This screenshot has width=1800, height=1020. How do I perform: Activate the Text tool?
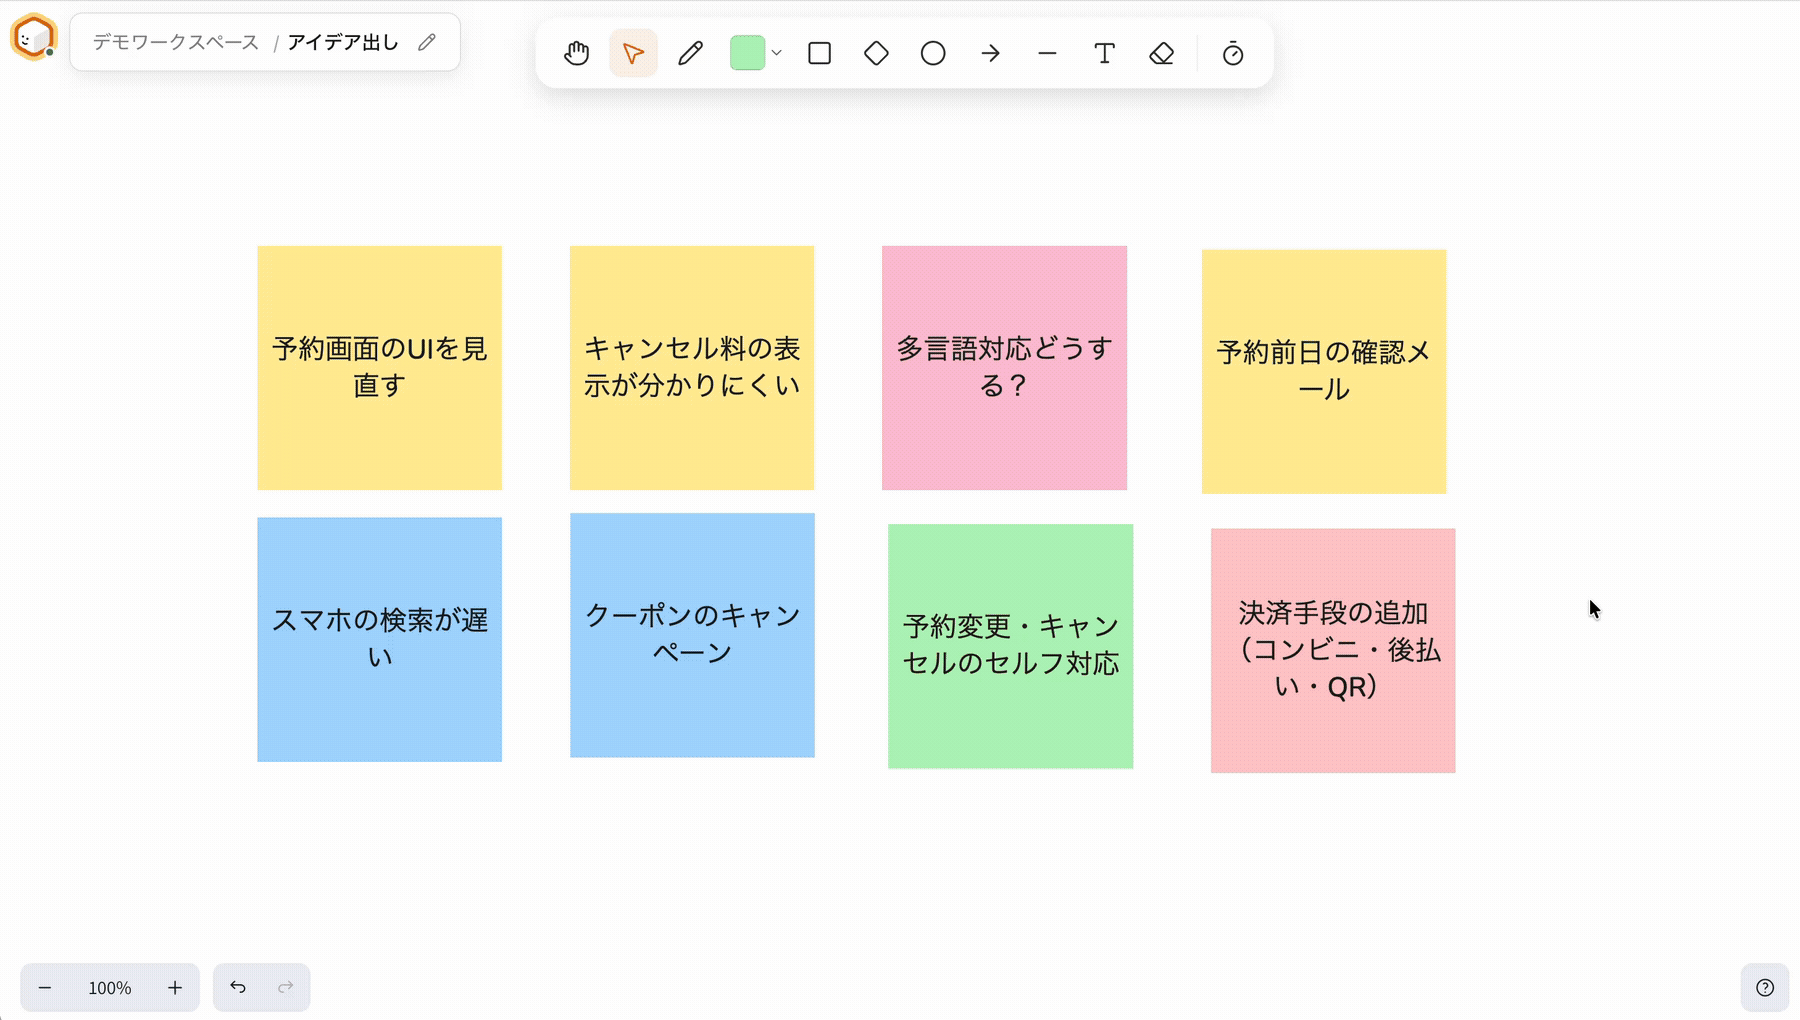pos(1104,53)
